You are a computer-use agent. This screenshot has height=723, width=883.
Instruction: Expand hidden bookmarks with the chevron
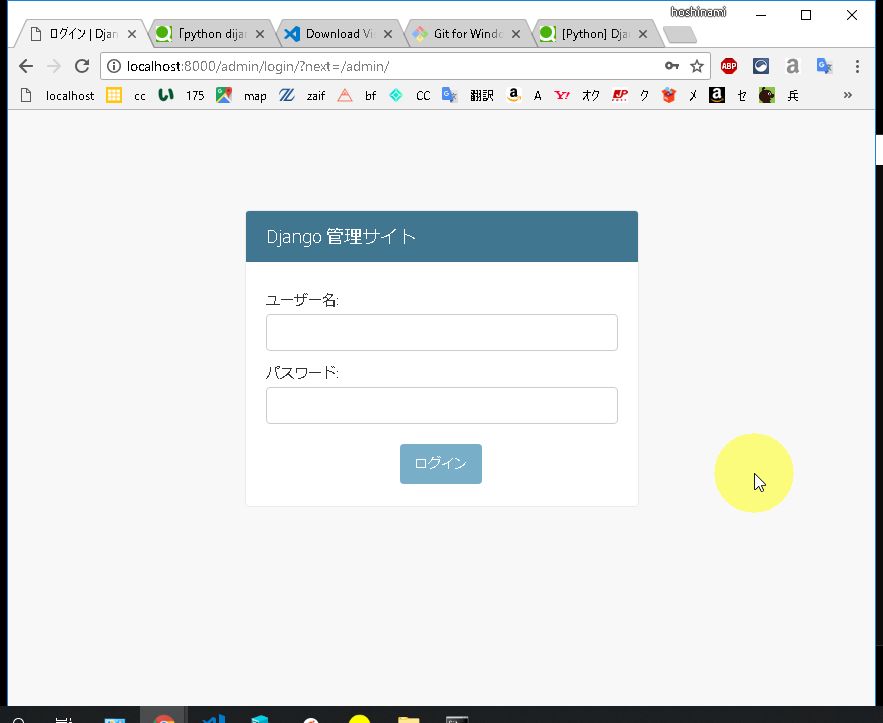[848, 95]
